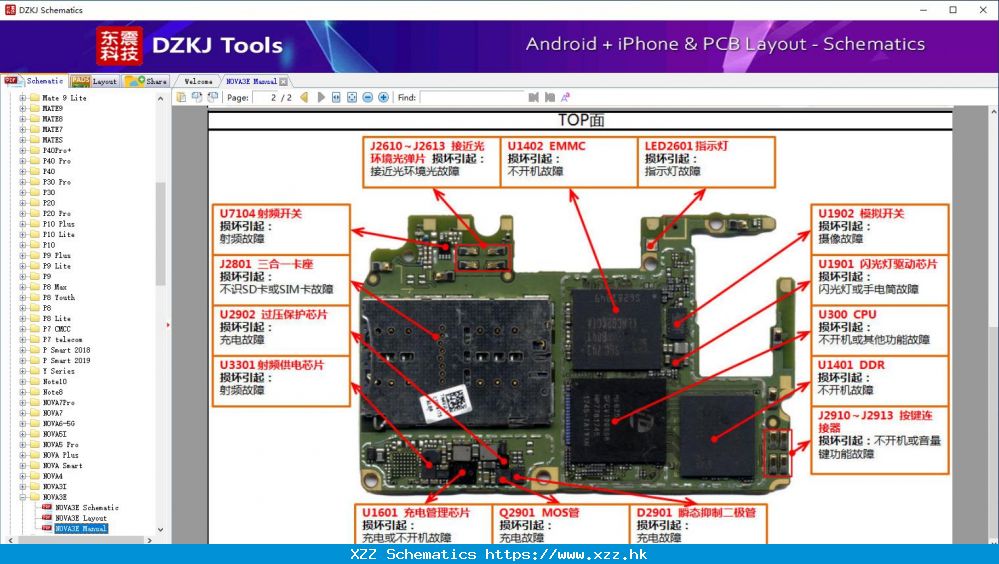Click the DZKJ red logo in the banner
The image size is (999, 564).
click(119, 46)
